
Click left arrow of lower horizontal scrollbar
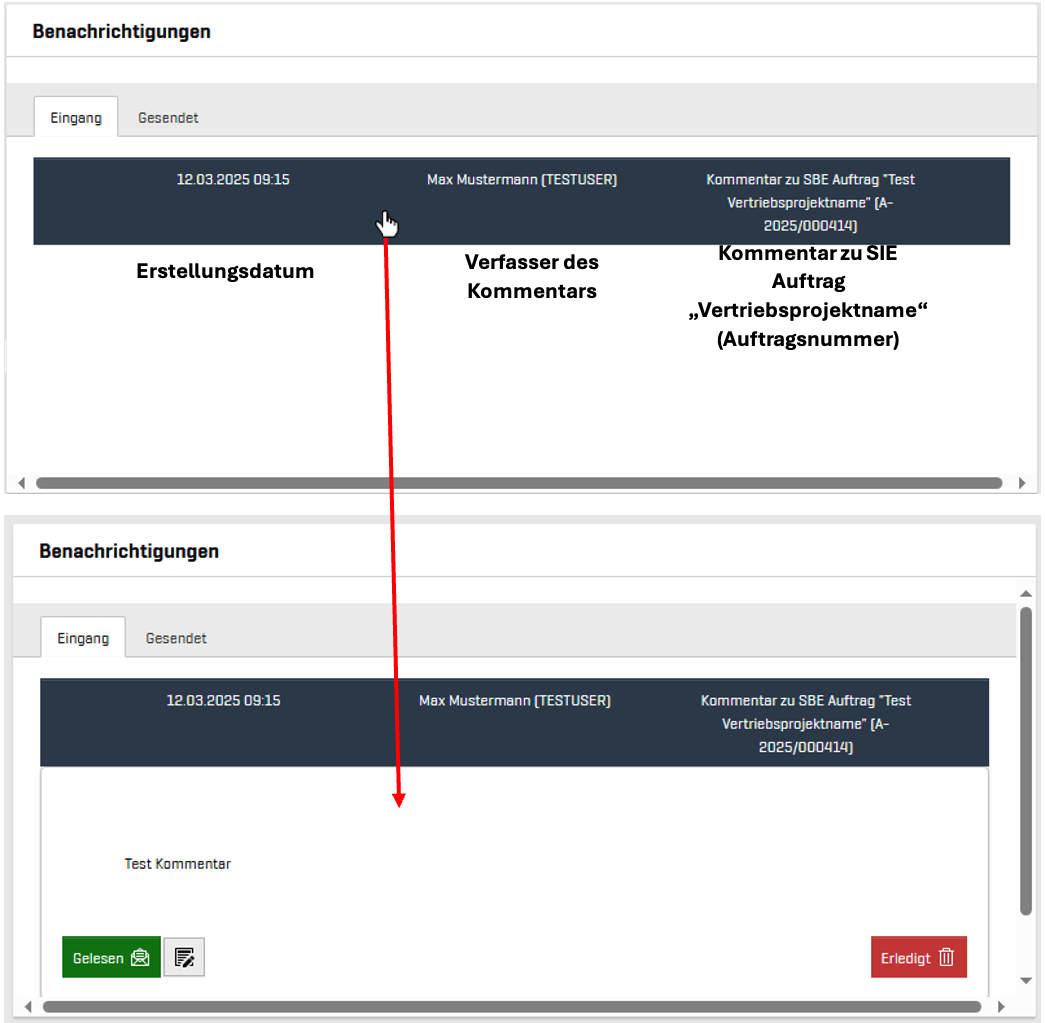click(x=28, y=1006)
